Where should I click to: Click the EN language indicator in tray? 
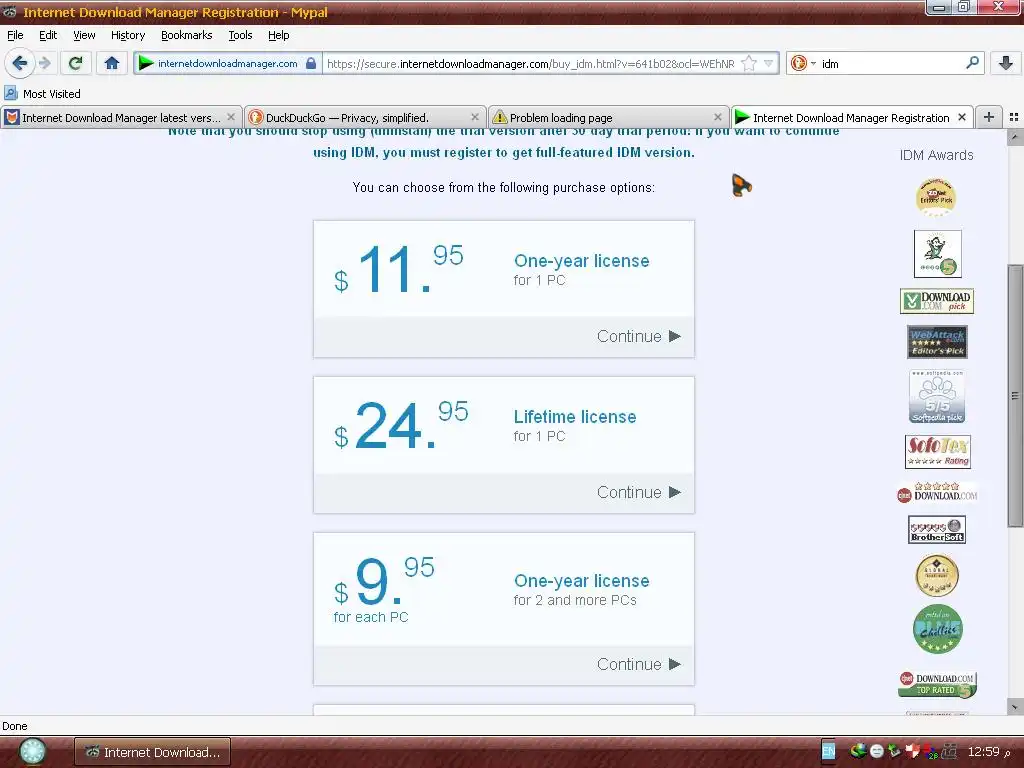coord(828,751)
